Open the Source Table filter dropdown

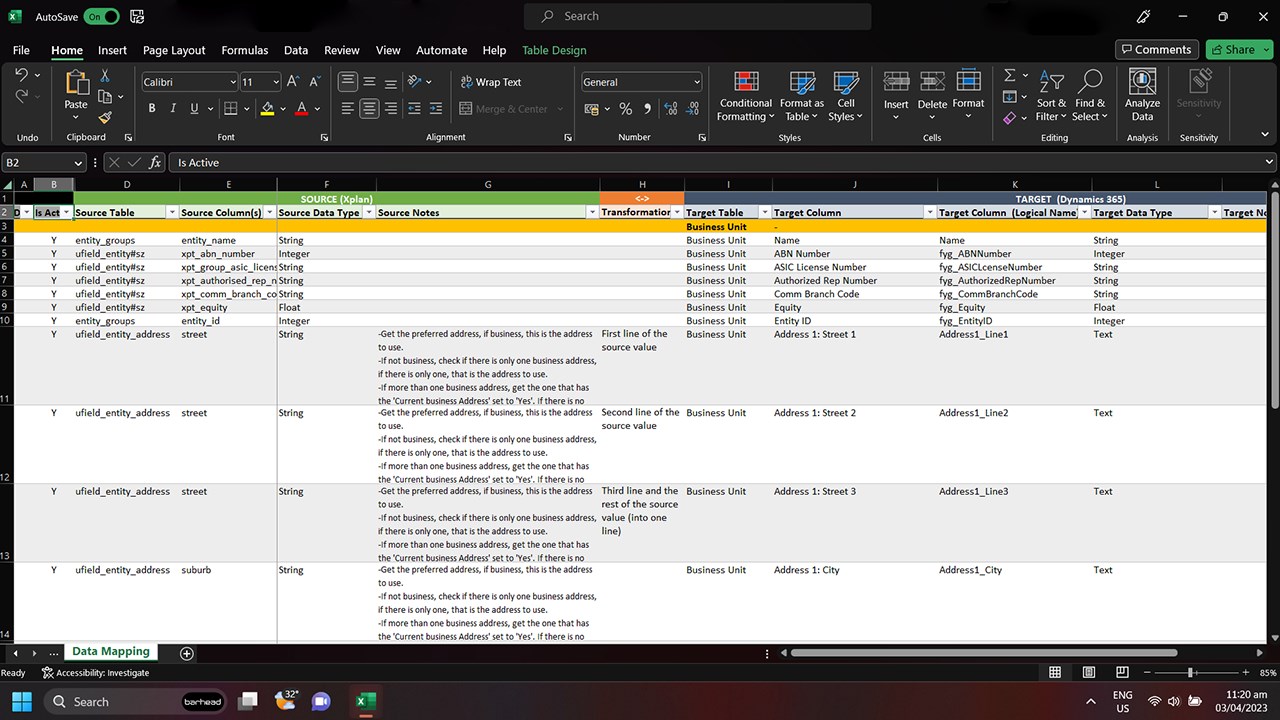click(x=171, y=212)
